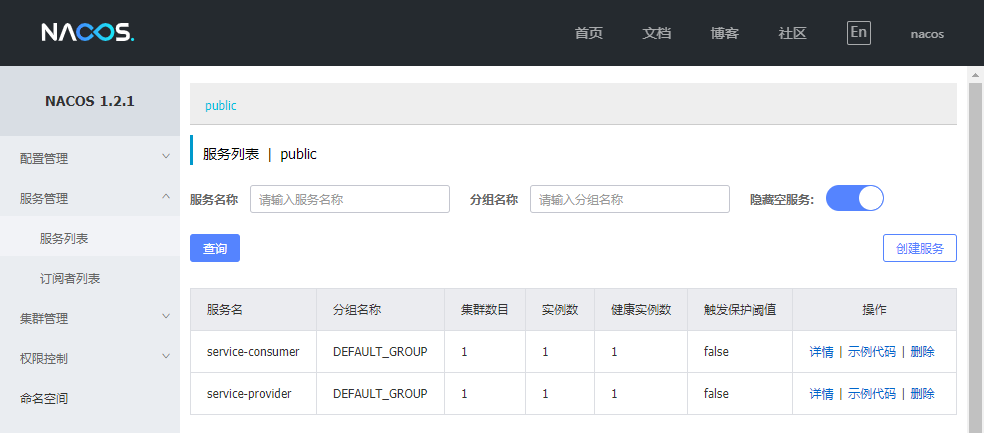Toggle the 隐藏空服务 switch

(855, 198)
